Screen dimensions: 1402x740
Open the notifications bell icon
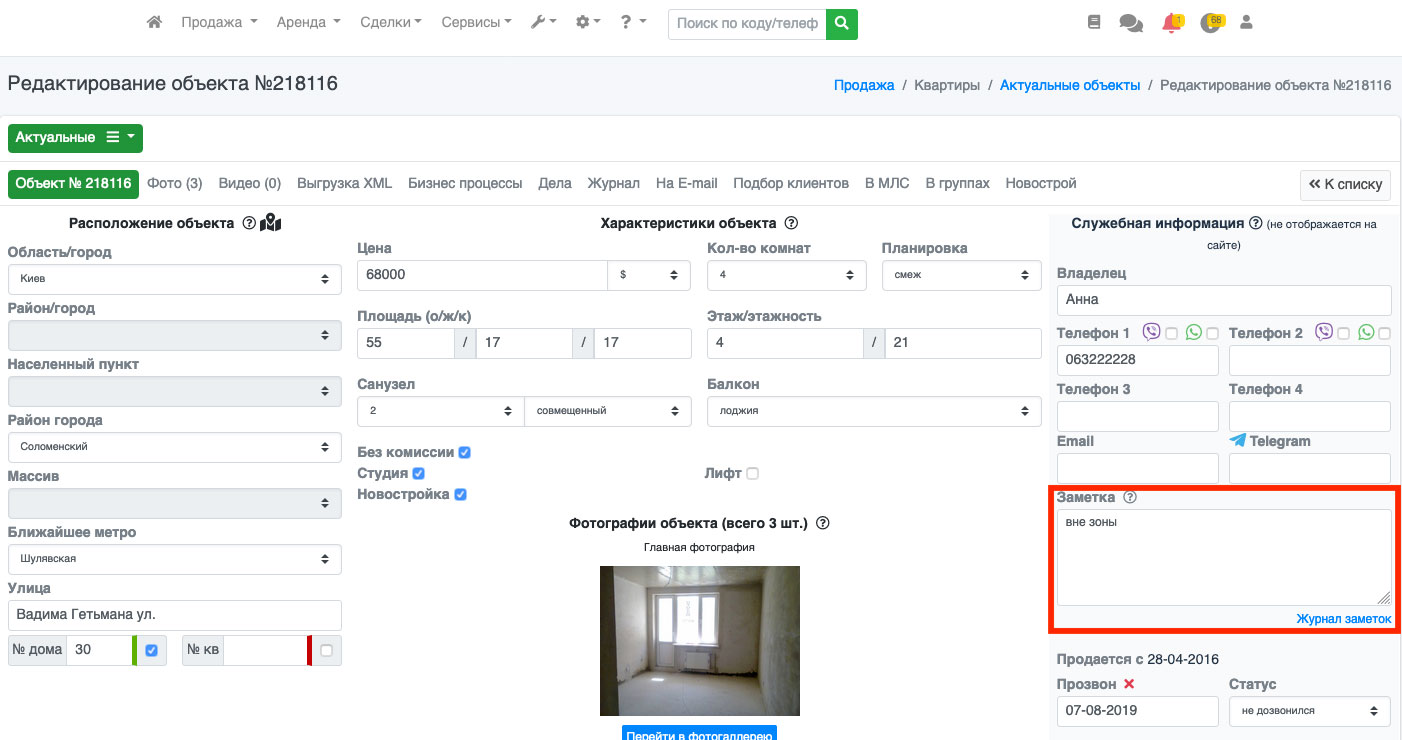tap(1171, 23)
